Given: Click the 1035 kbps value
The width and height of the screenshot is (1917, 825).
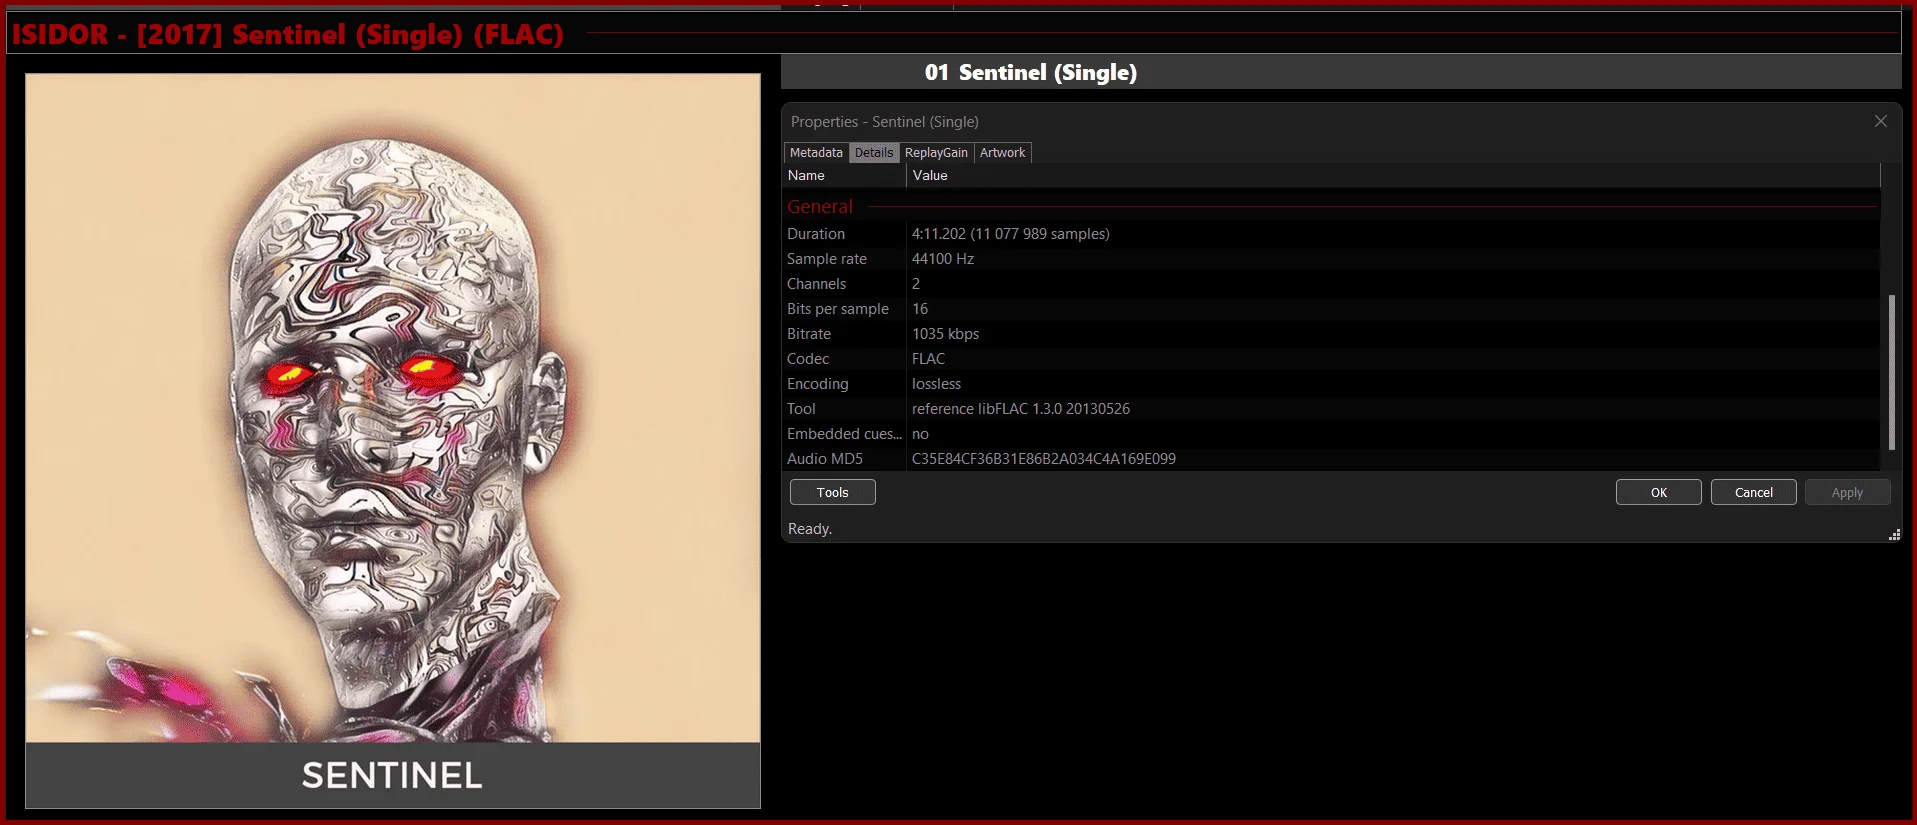Looking at the screenshot, I should pyautogui.click(x=945, y=333).
